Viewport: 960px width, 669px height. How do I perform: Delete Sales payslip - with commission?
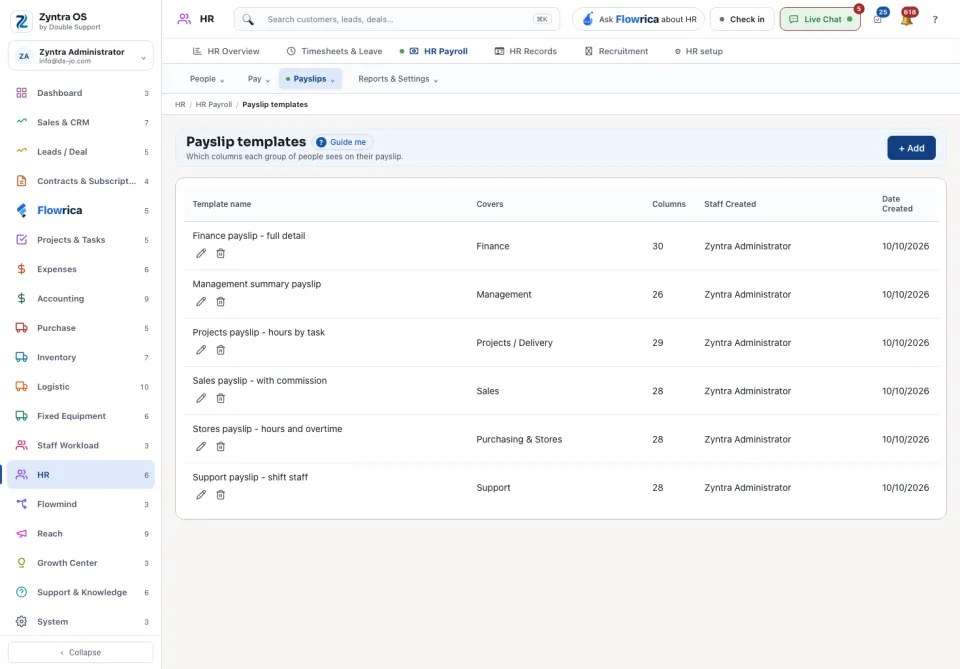coord(220,398)
